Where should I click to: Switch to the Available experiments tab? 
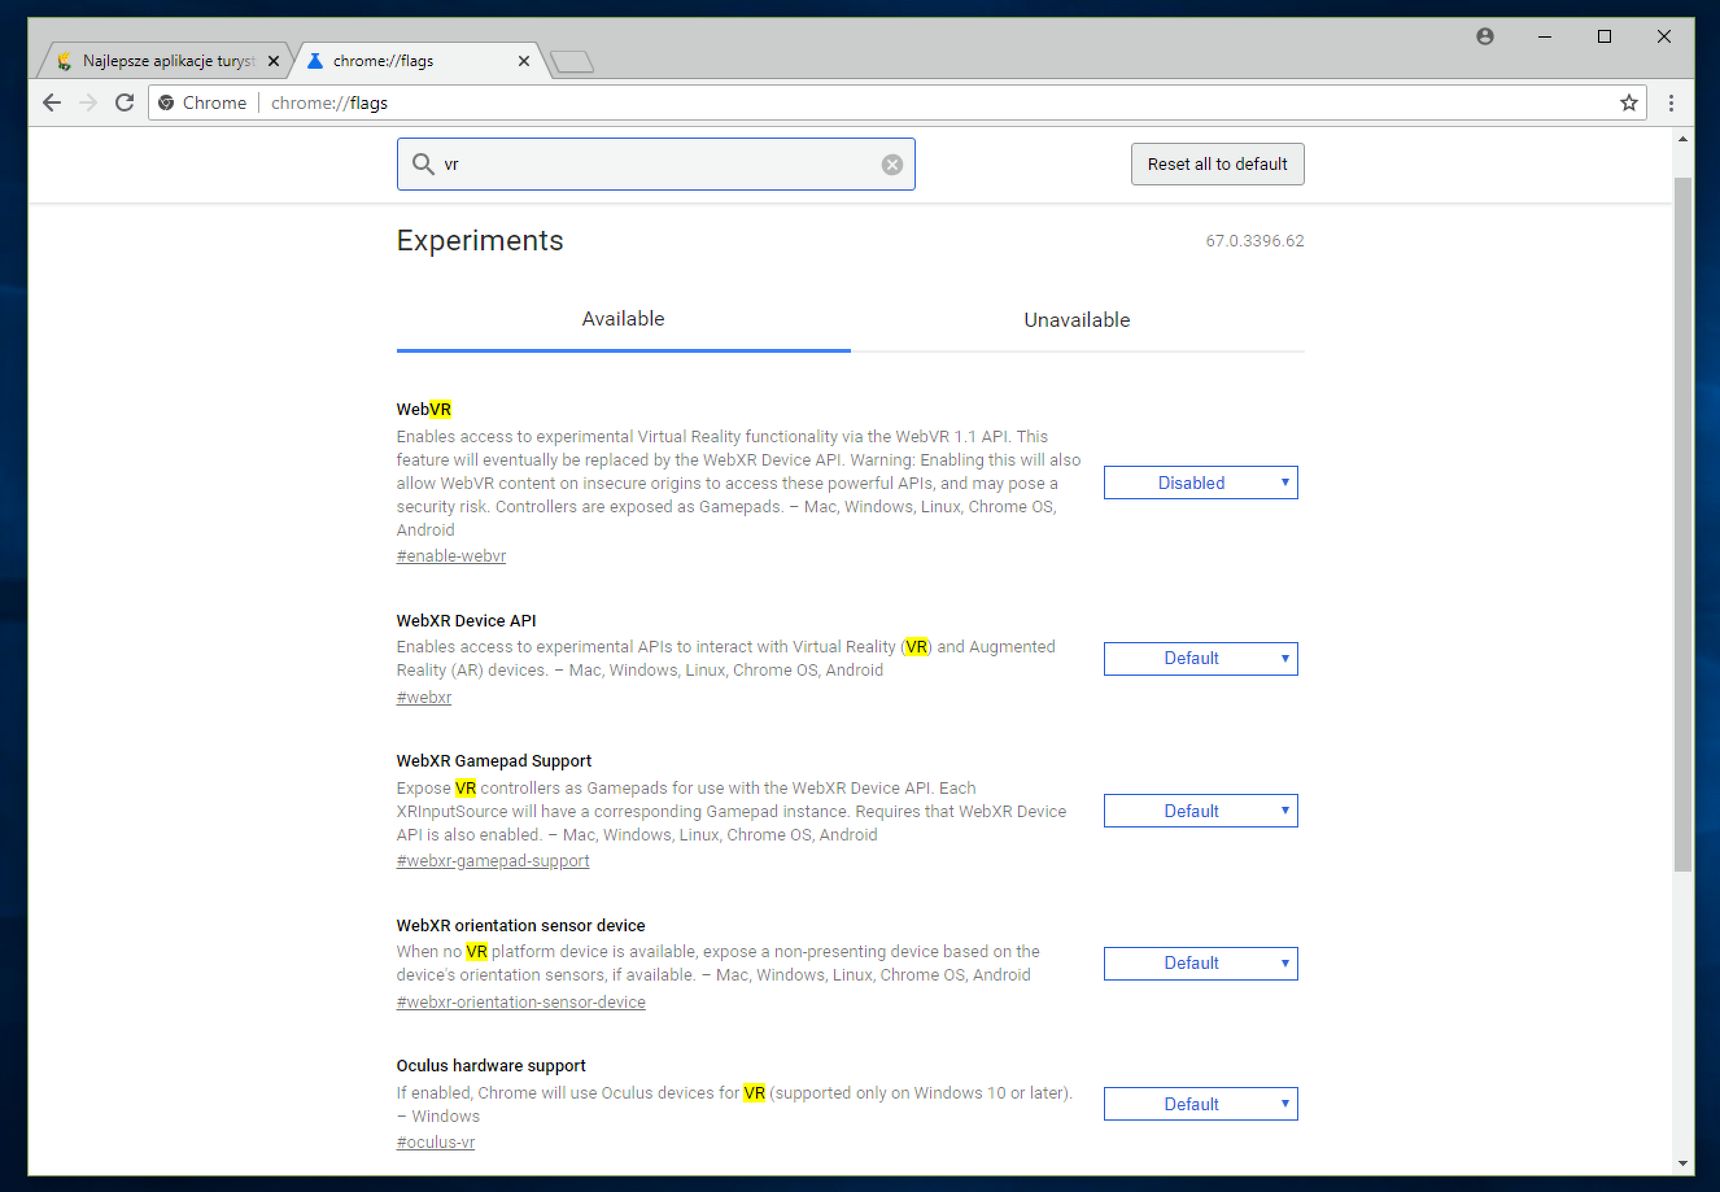623,320
